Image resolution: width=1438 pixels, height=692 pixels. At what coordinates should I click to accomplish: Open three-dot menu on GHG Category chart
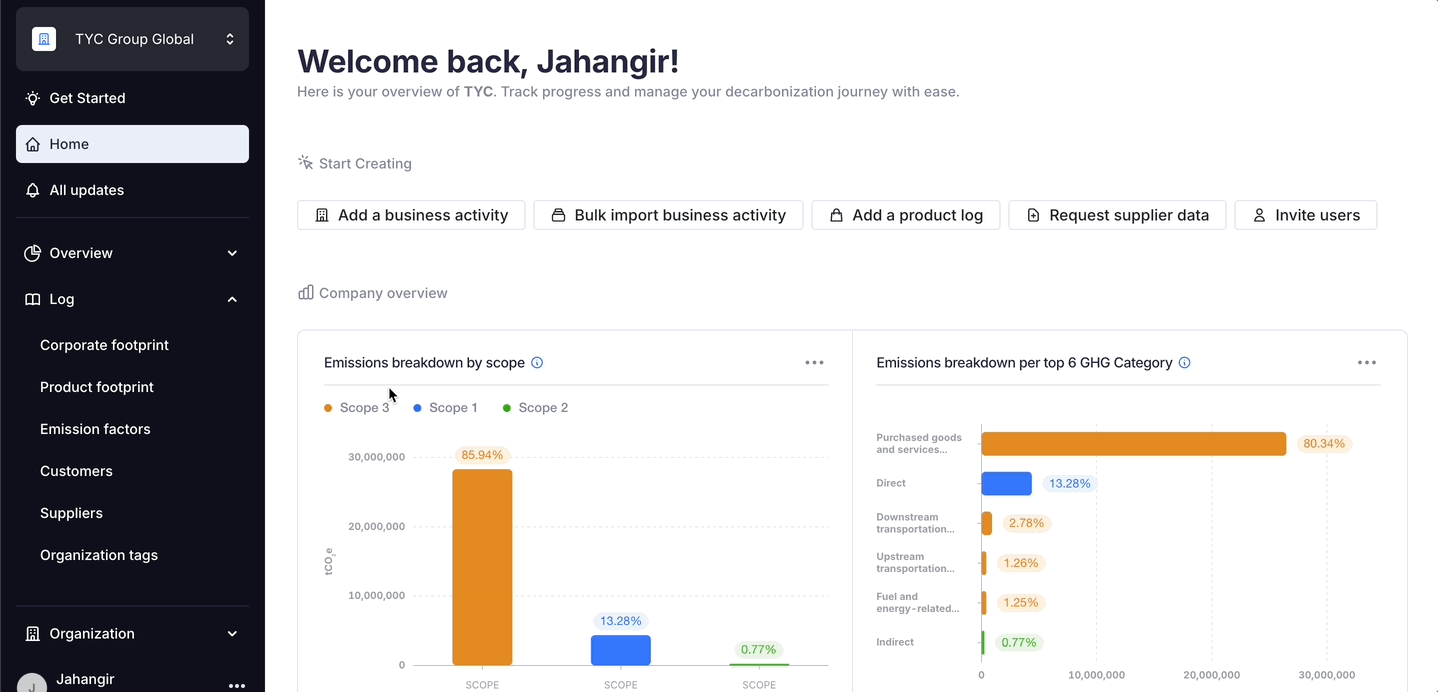coord(1367,363)
